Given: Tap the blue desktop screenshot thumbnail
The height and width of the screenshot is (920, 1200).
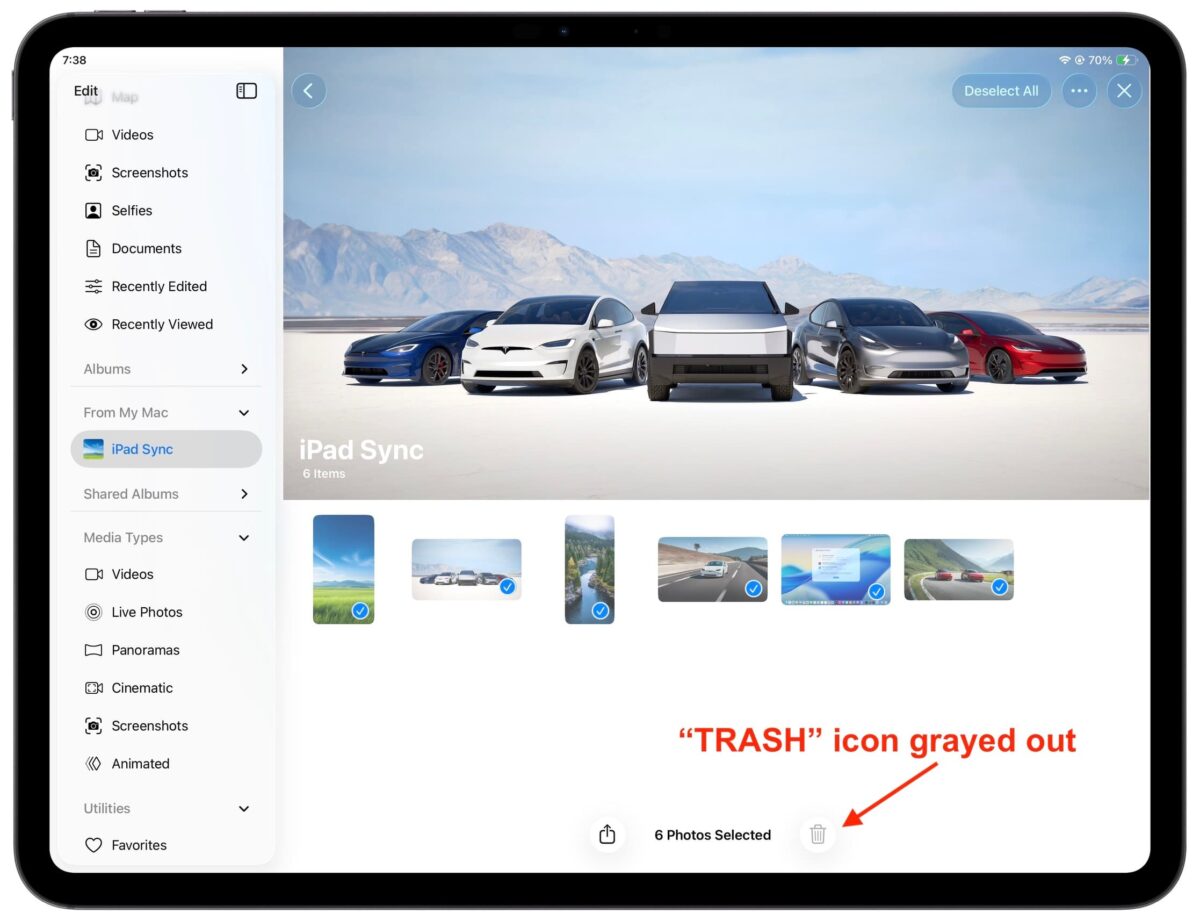Looking at the screenshot, I should (x=835, y=570).
